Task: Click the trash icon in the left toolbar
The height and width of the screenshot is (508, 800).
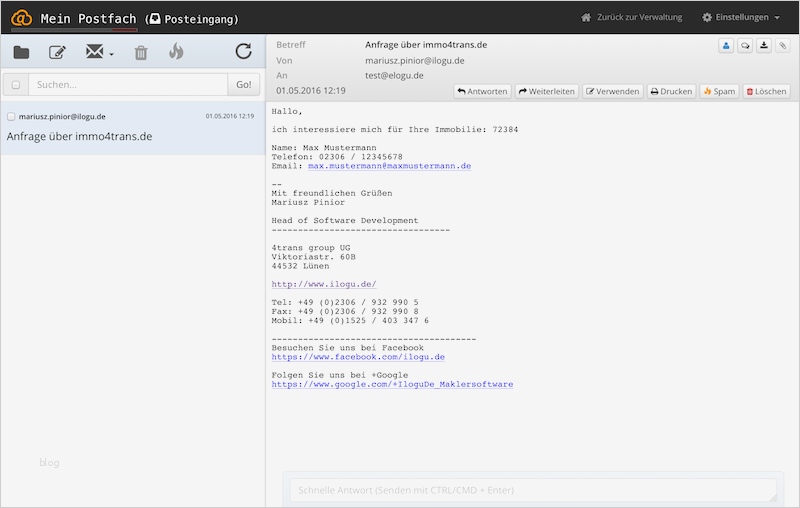Action: click(141, 52)
